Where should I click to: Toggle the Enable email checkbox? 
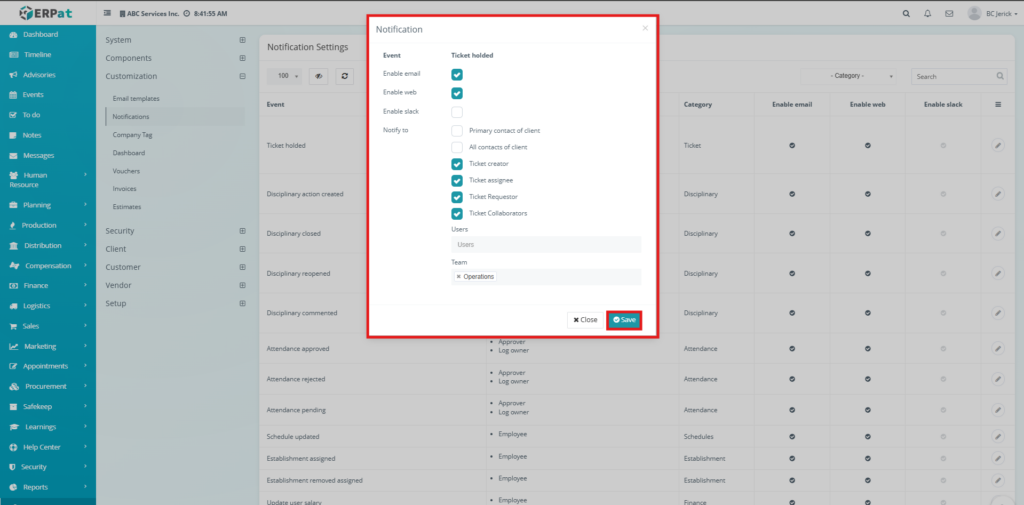click(457, 75)
